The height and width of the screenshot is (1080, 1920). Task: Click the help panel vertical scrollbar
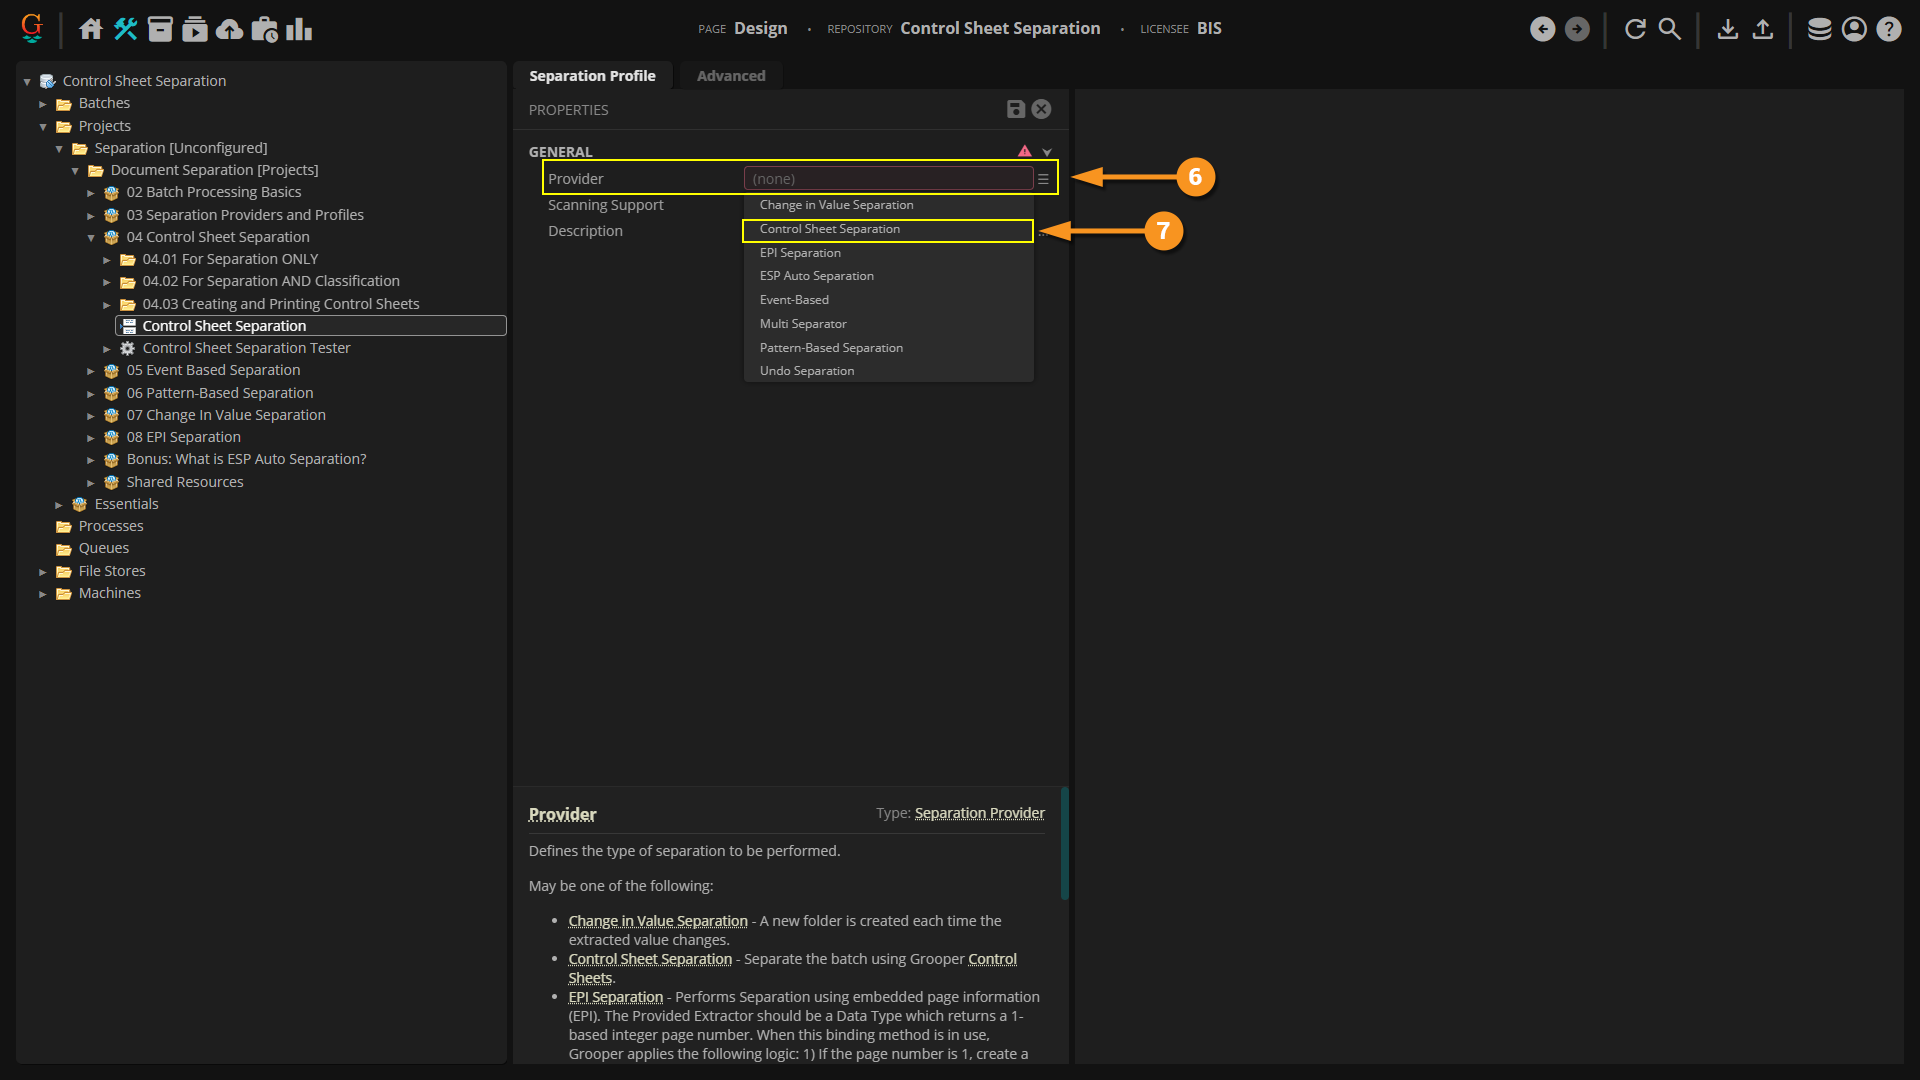coord(1064,843)
